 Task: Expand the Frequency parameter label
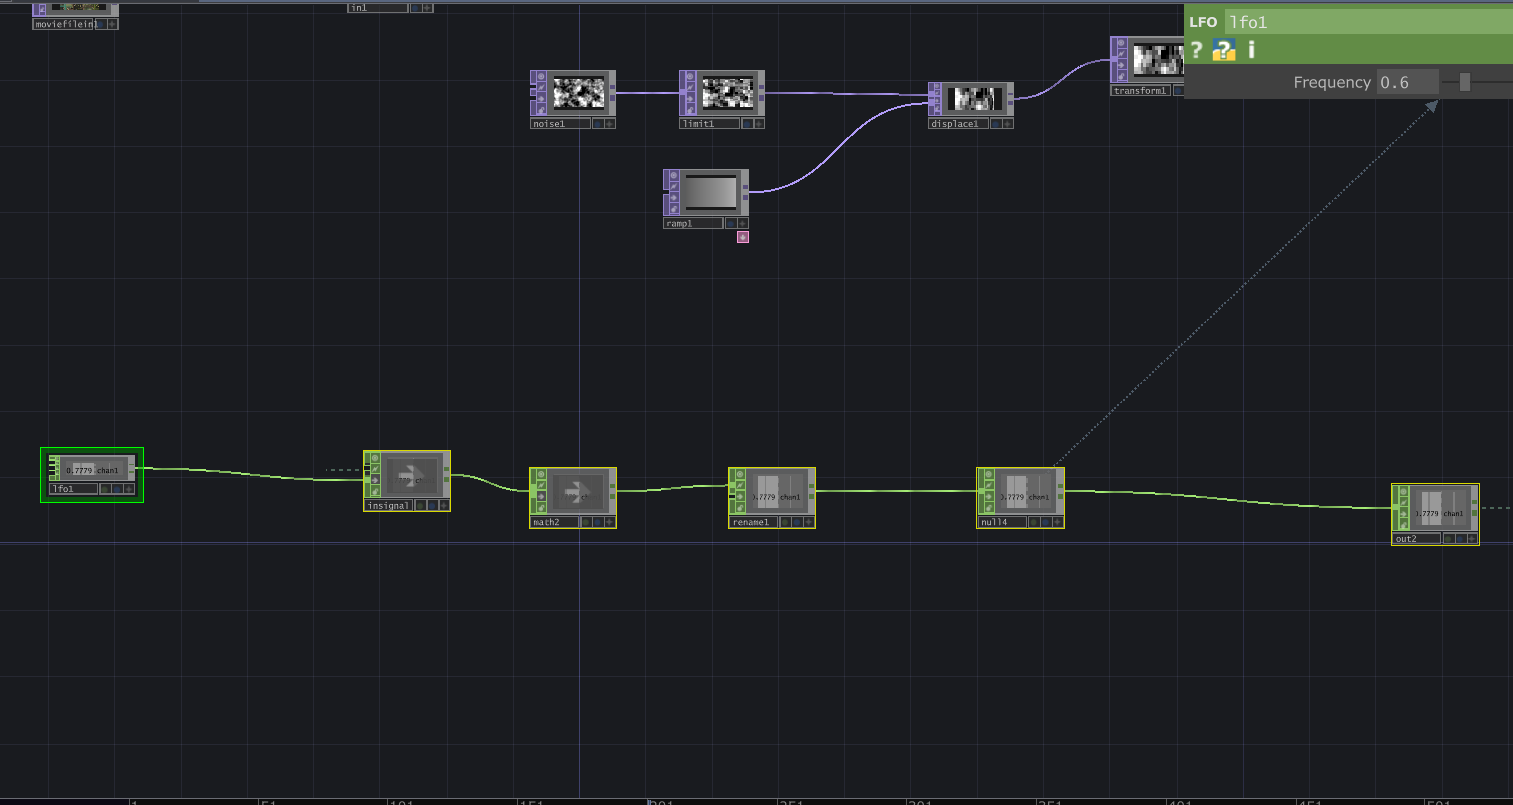click(x=1331, y=83)
